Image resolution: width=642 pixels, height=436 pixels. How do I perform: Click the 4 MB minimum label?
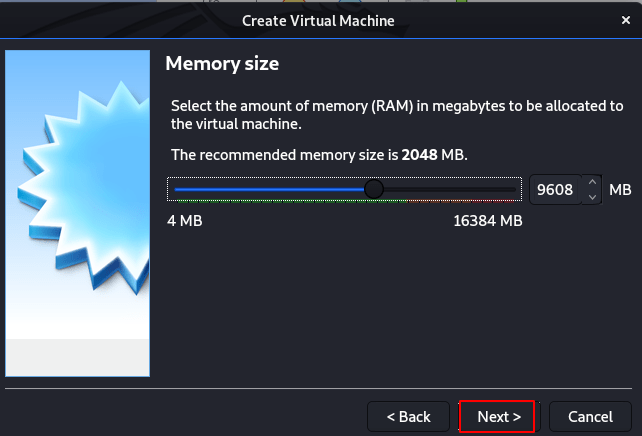coord(185,221)
